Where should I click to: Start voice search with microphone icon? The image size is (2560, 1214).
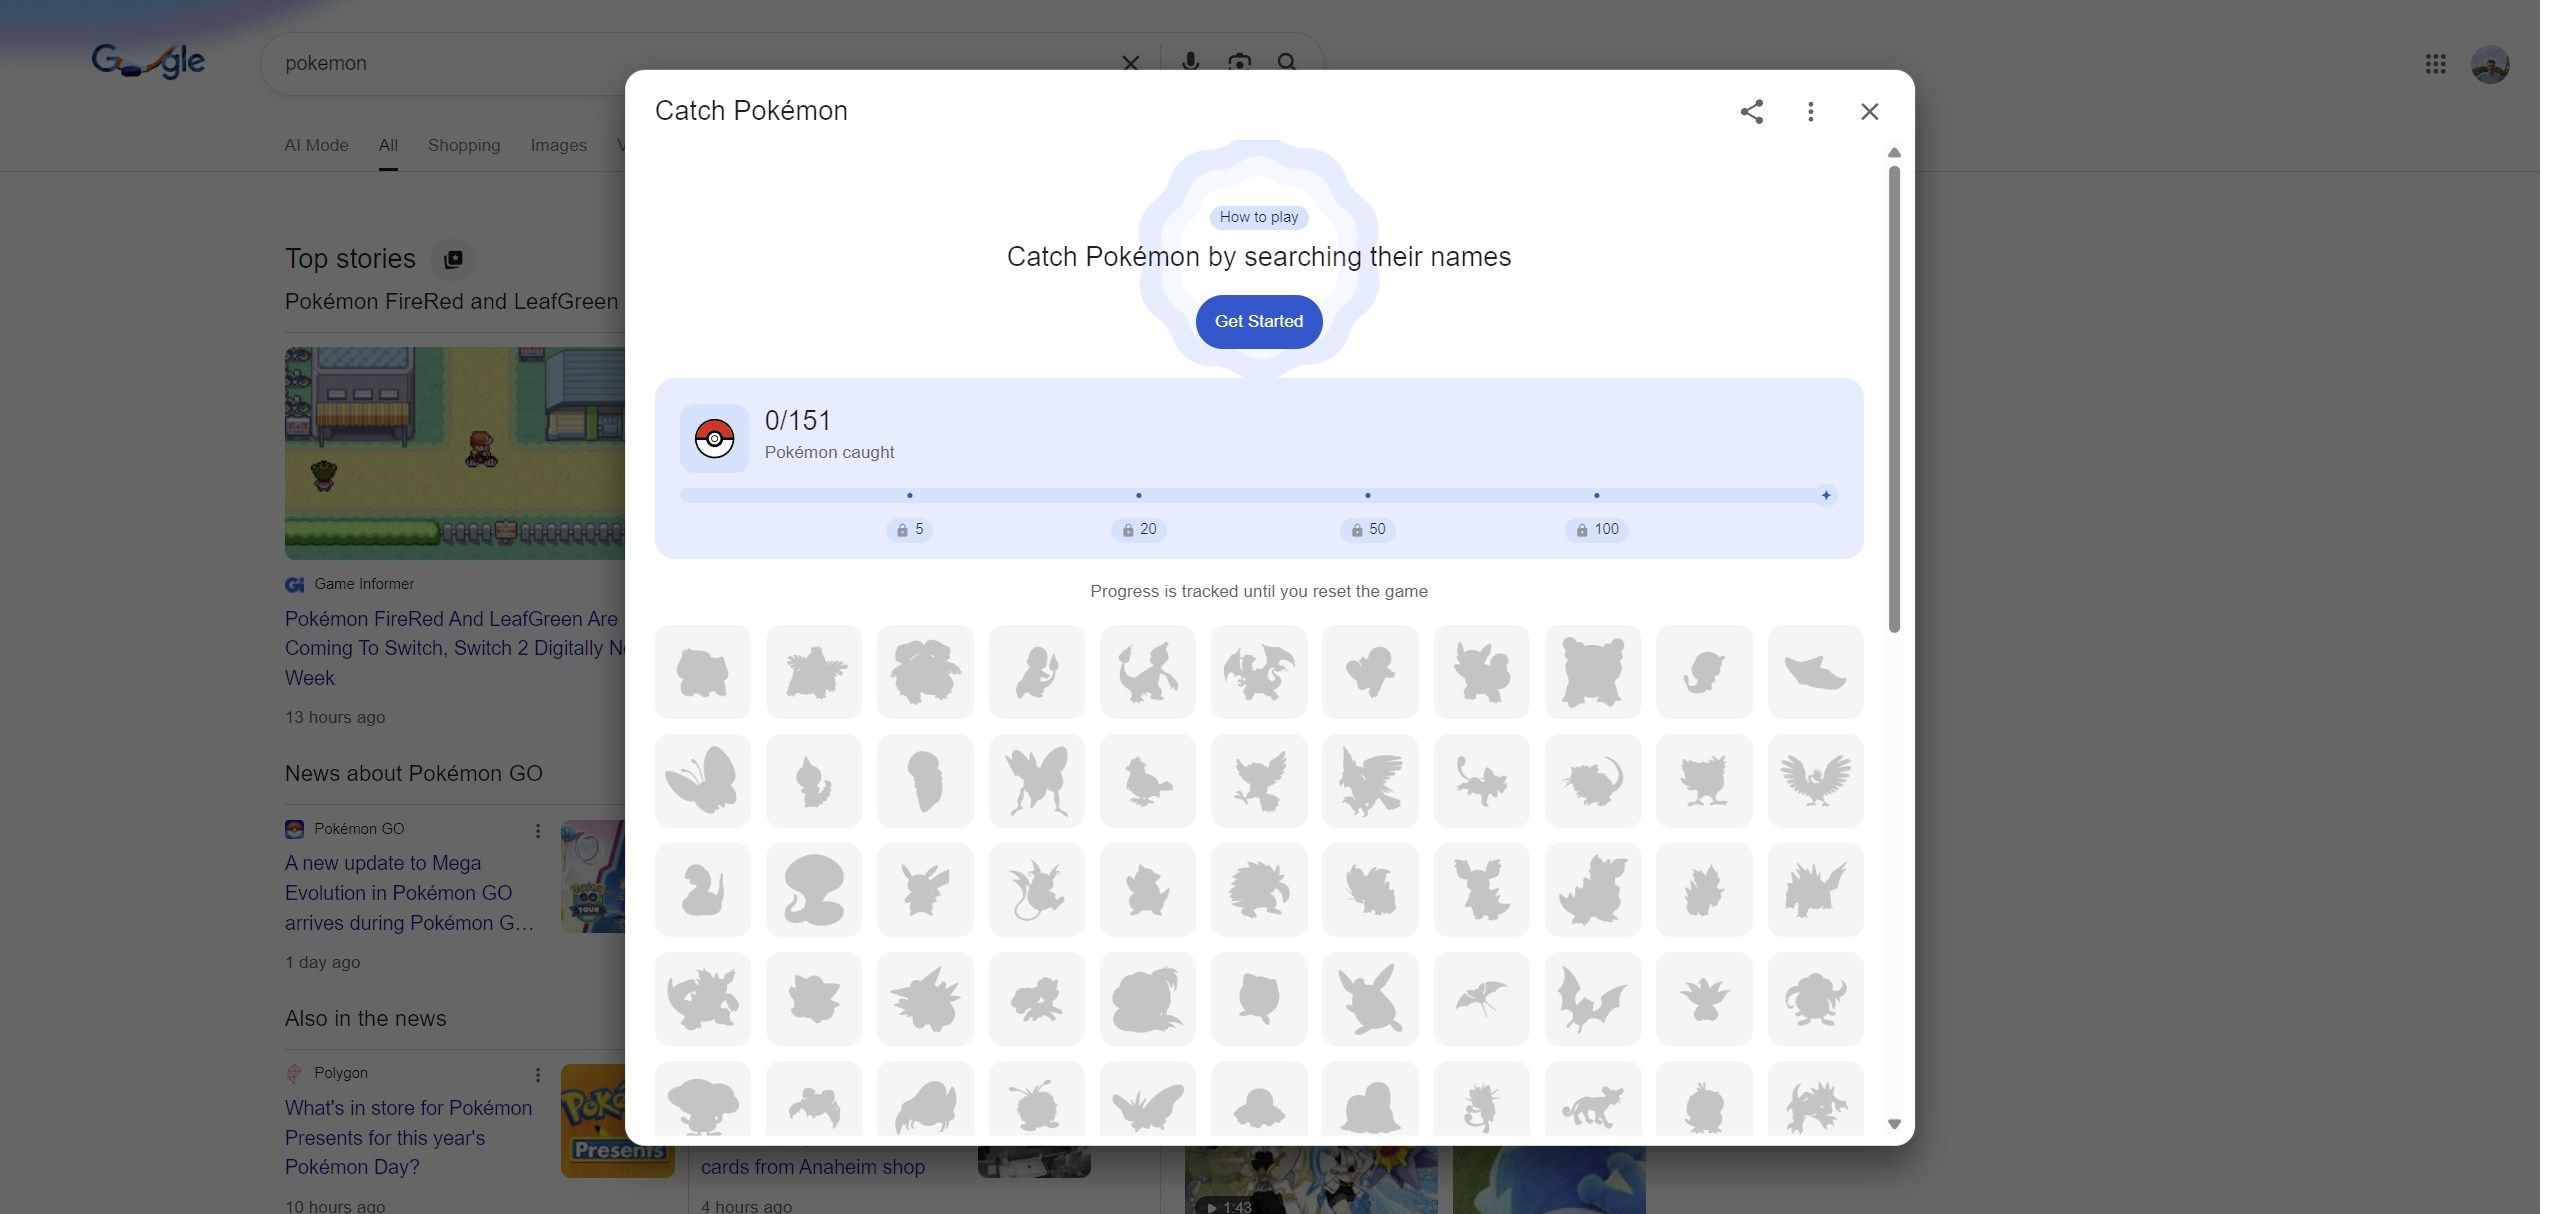coord(1189,63)
